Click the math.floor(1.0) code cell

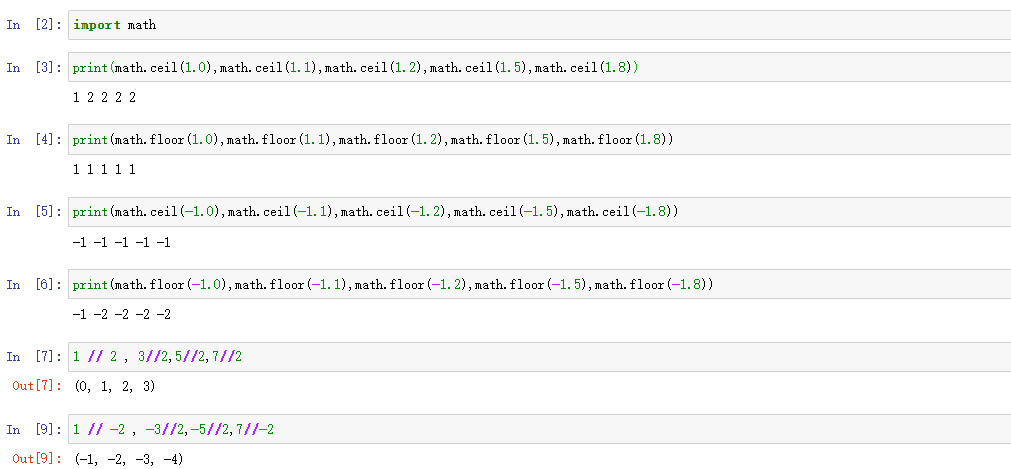[x=540, y=140]
